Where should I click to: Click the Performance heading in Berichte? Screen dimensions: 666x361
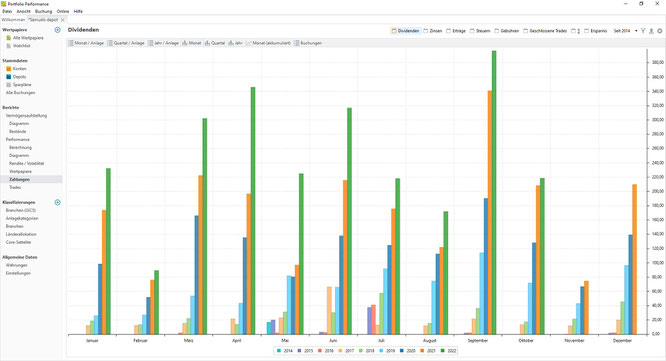pos(17,139)
